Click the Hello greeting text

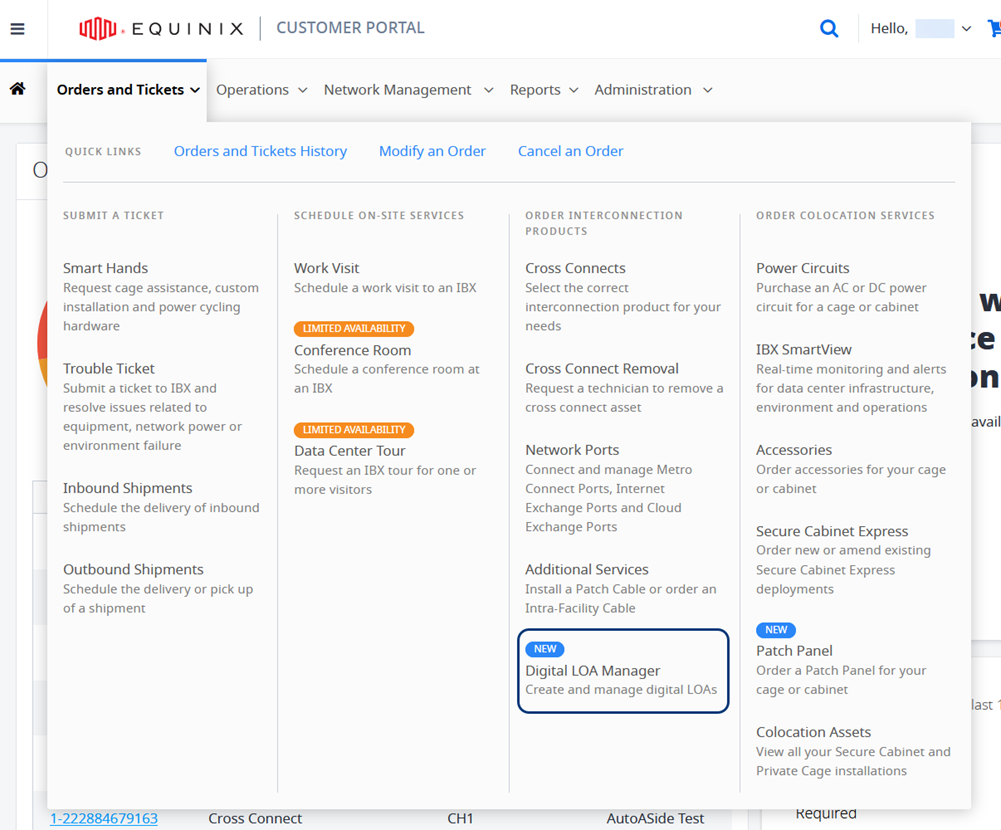(x=889, y=29)
